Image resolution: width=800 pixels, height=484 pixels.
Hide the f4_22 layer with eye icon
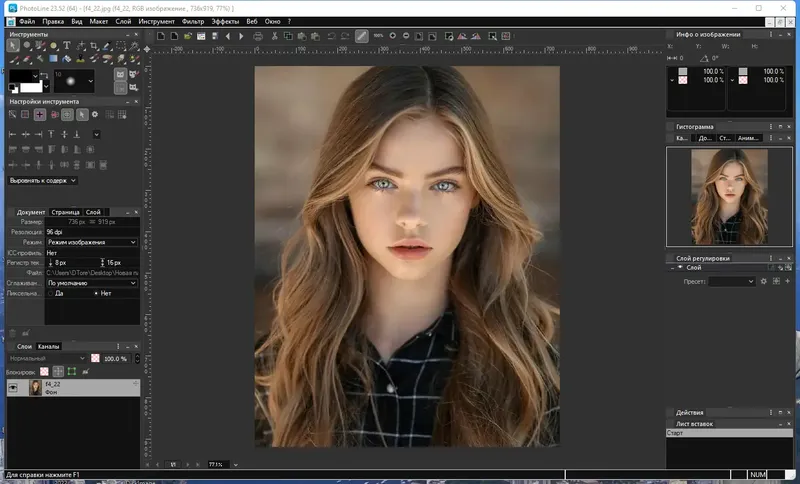click(13, 387)
